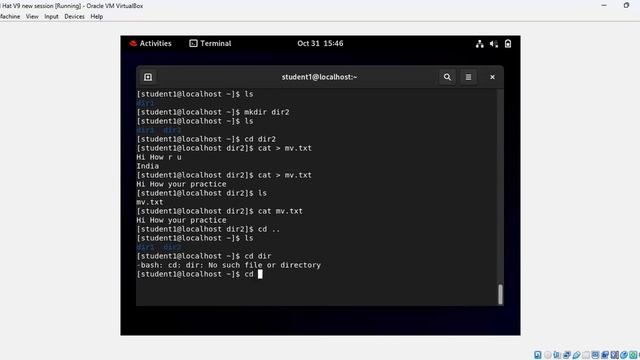Screen dimensions: 640x360
Task: Open a new terminal tab with plus icon
Action: (148, 77)
